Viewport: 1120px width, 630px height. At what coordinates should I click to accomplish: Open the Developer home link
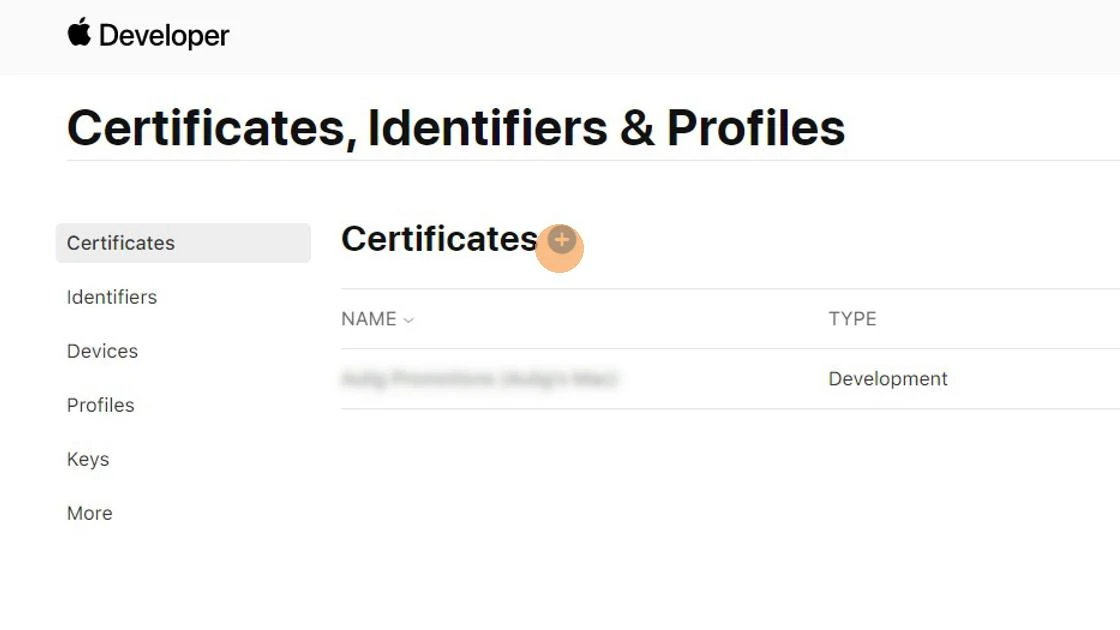tap(164, 36)
